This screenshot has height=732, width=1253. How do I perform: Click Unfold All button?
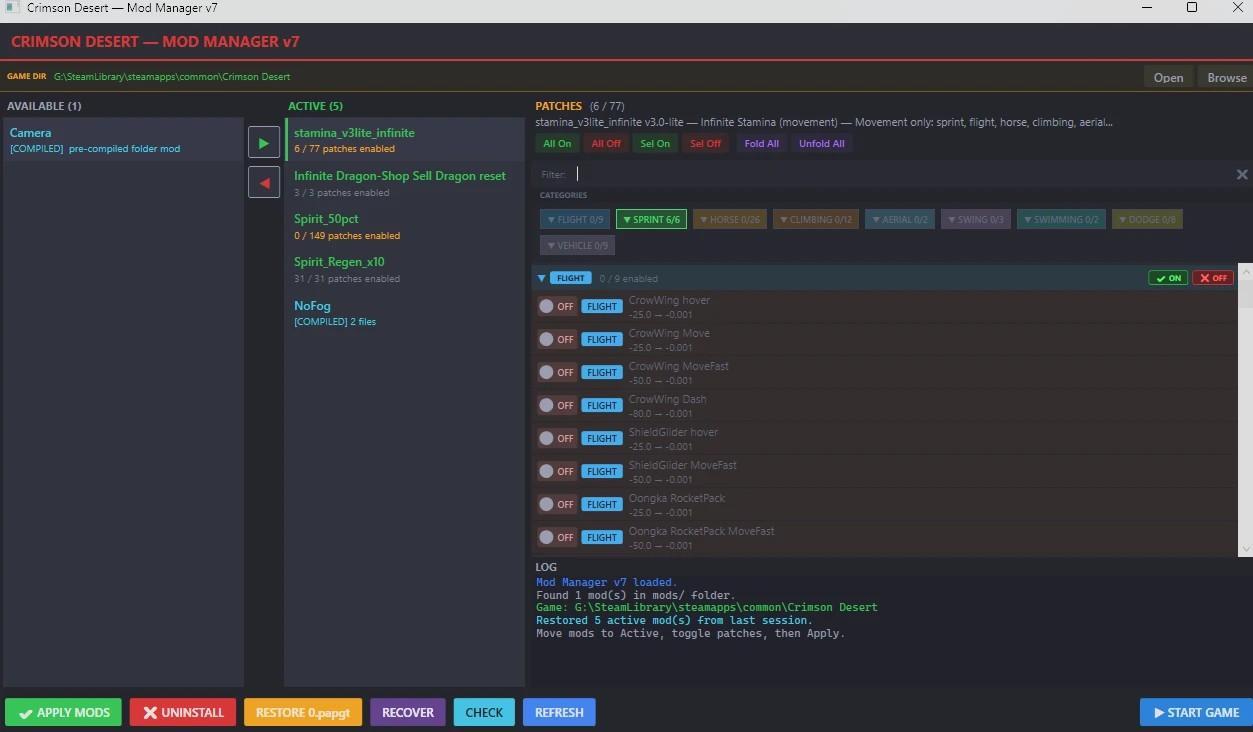821,144
